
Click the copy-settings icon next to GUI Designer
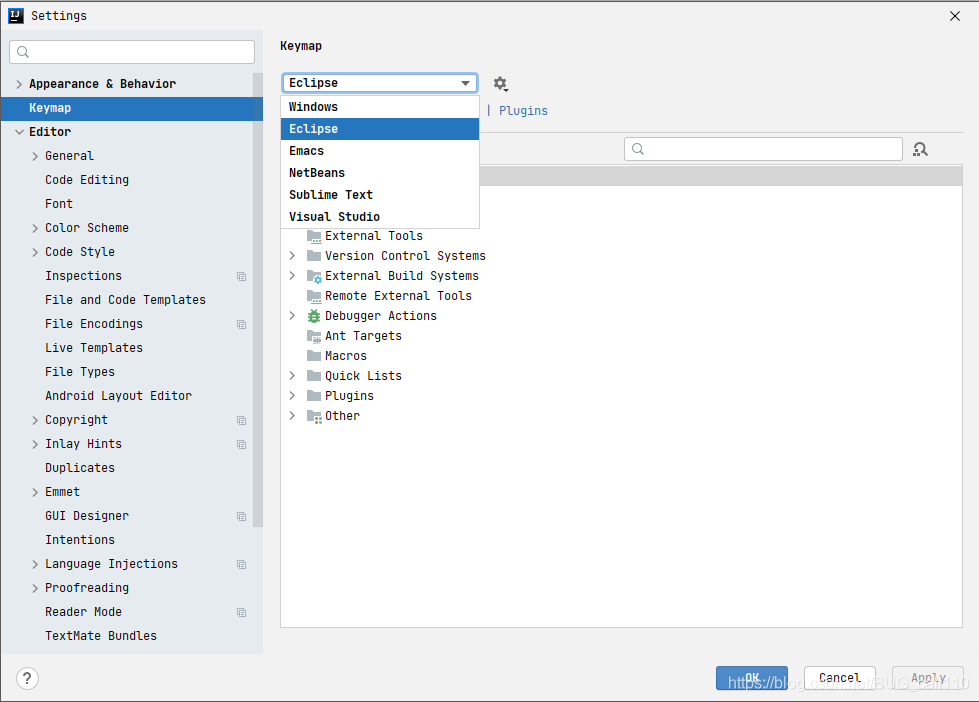point(241,515)
